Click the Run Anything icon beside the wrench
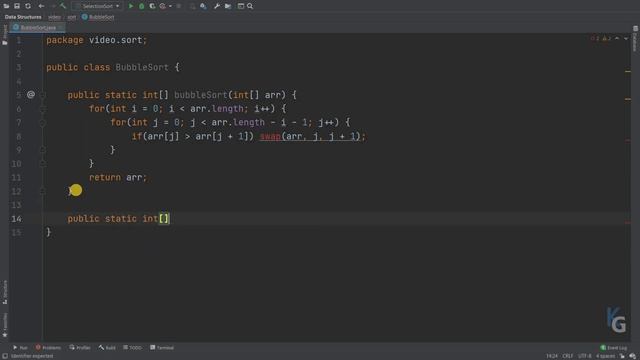640x360 pixels. pyautogui.click(x=203, y=6)
